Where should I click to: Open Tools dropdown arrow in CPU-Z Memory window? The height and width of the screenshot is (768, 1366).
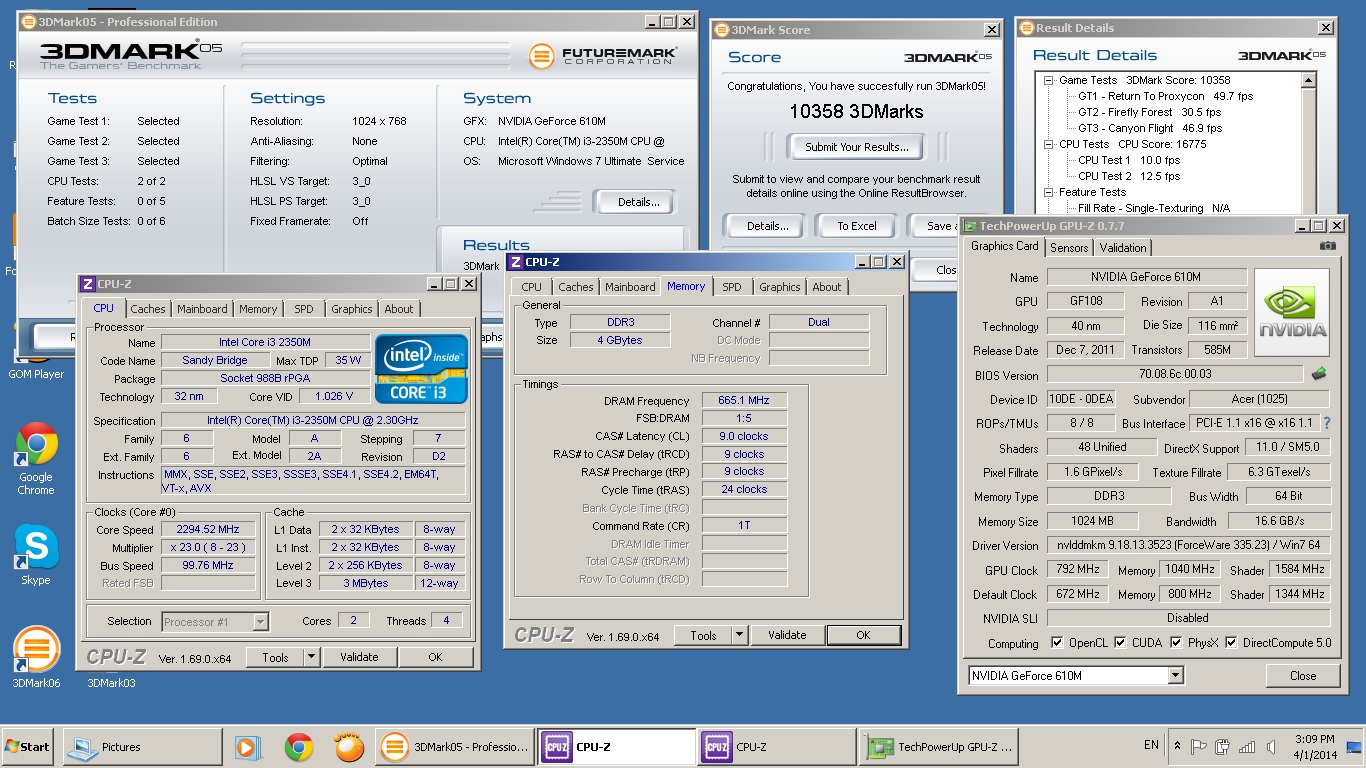(x=739, y=635)
